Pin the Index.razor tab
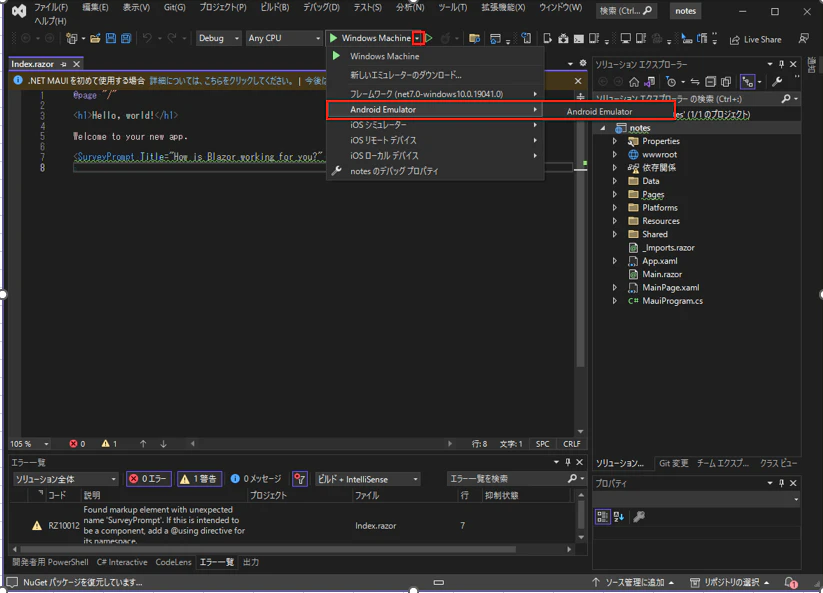The height and width of the screenshot is (593, 823). (x=64, y=64)
